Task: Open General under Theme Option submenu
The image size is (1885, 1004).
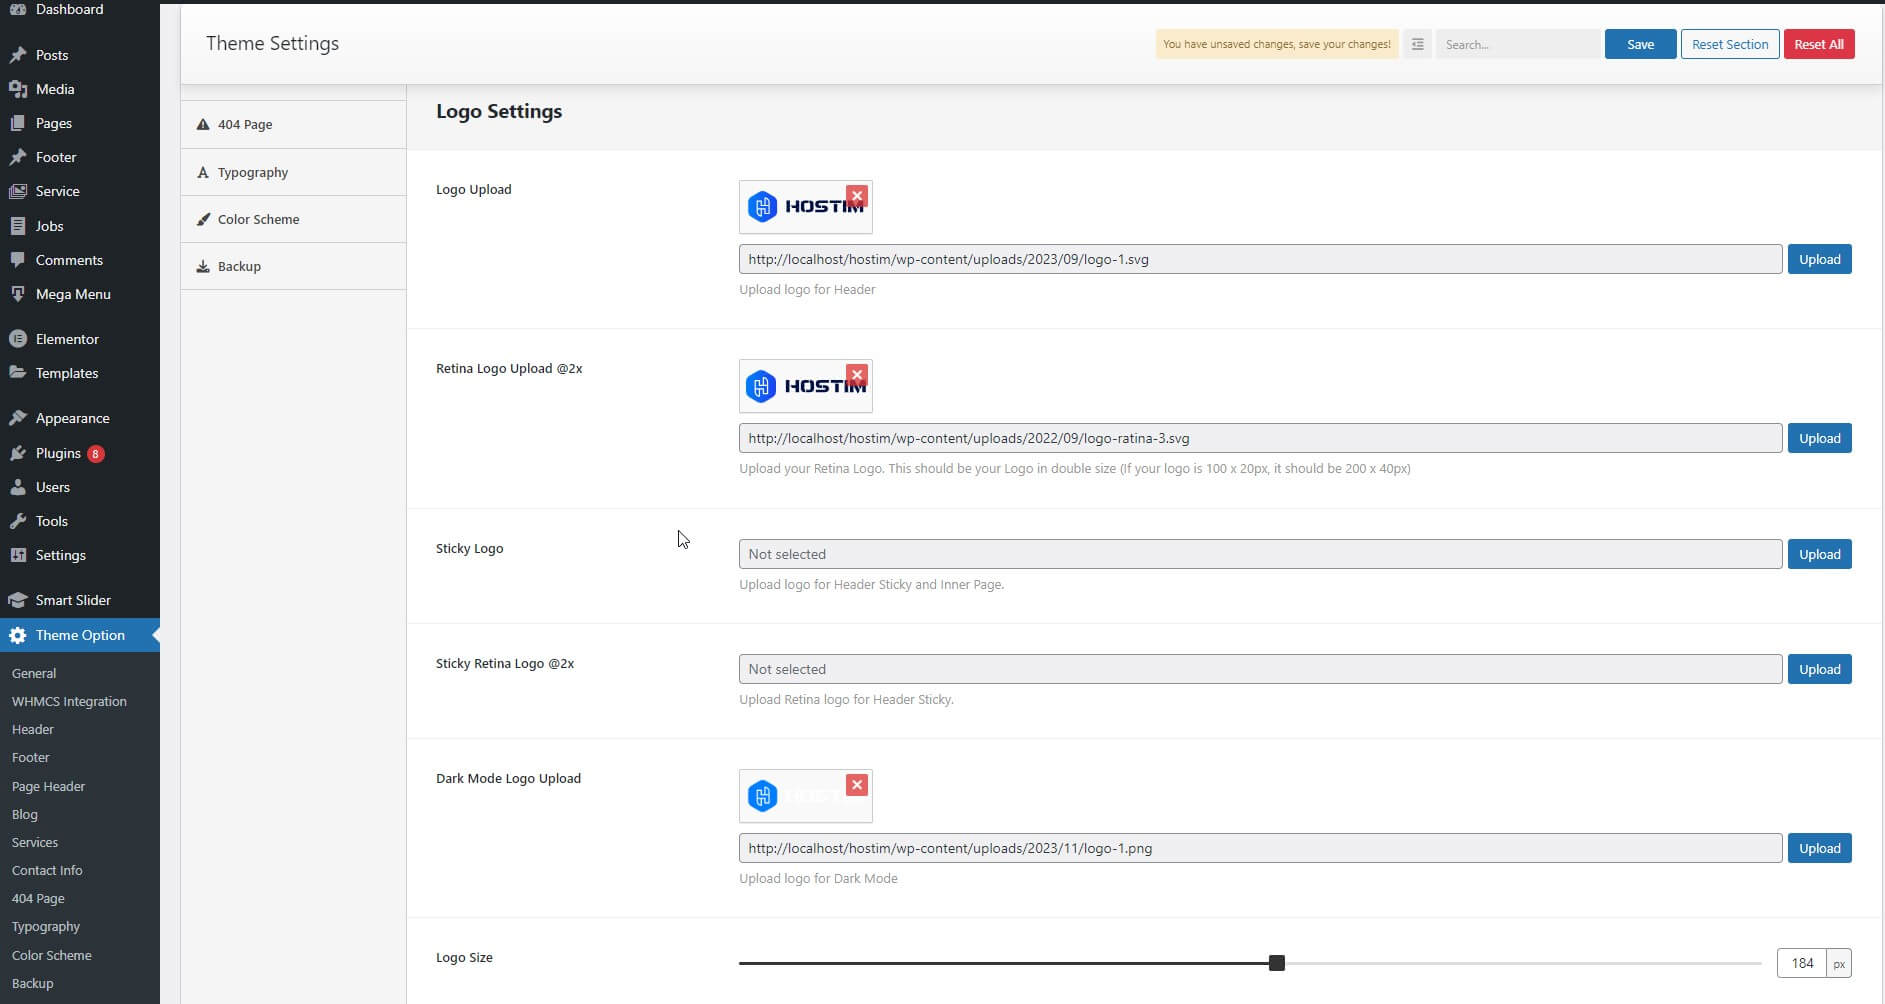Action: tap(34, 673)
